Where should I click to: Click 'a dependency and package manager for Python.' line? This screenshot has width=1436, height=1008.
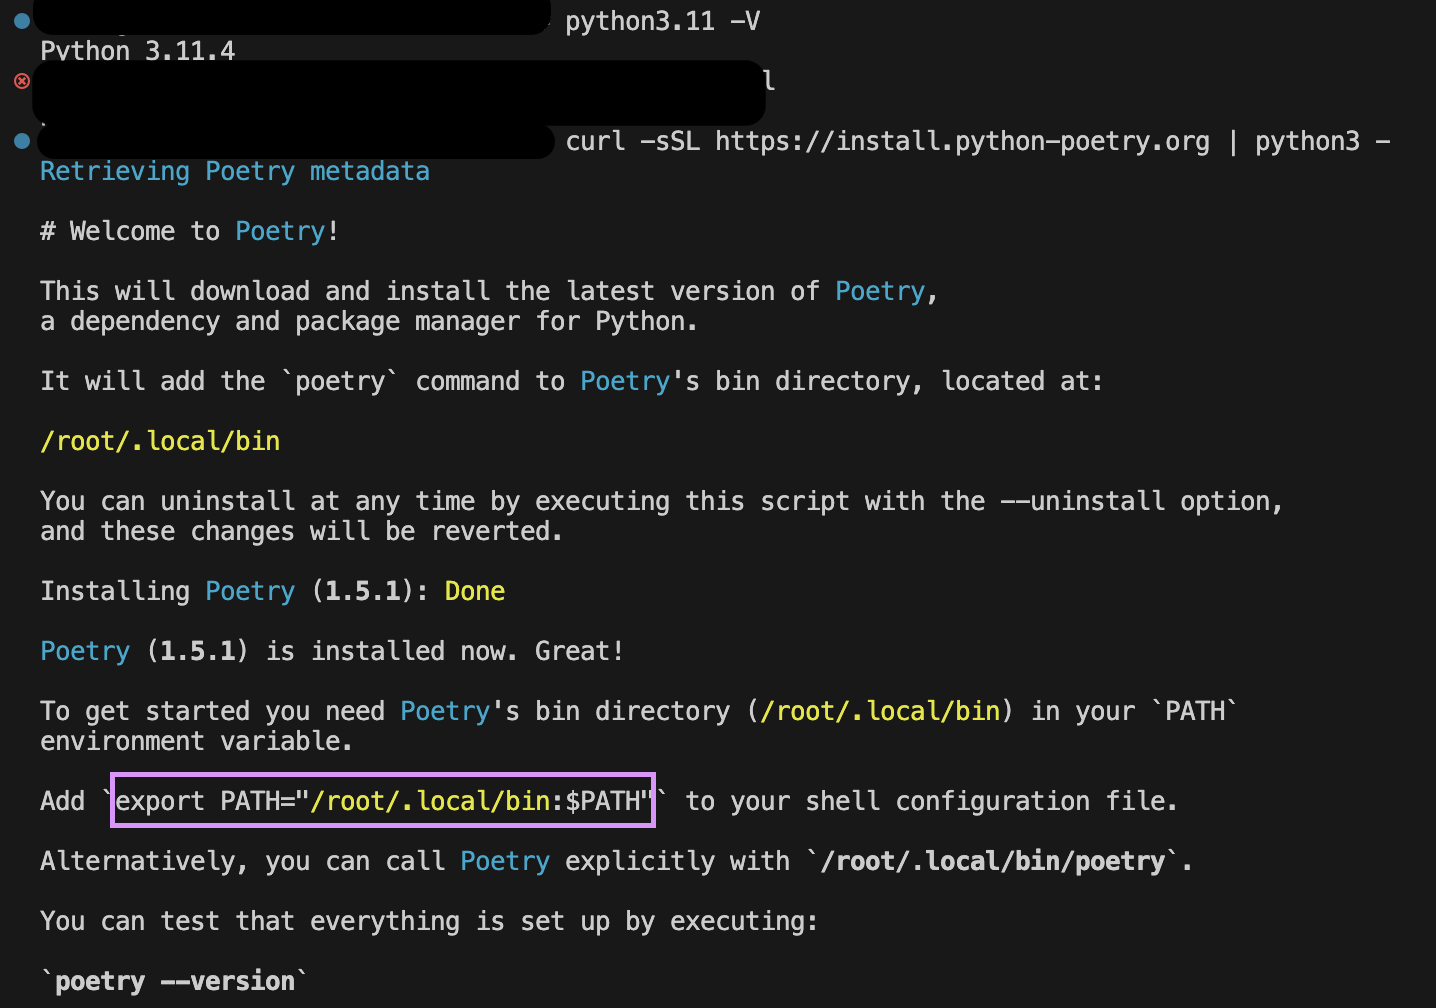369,321
